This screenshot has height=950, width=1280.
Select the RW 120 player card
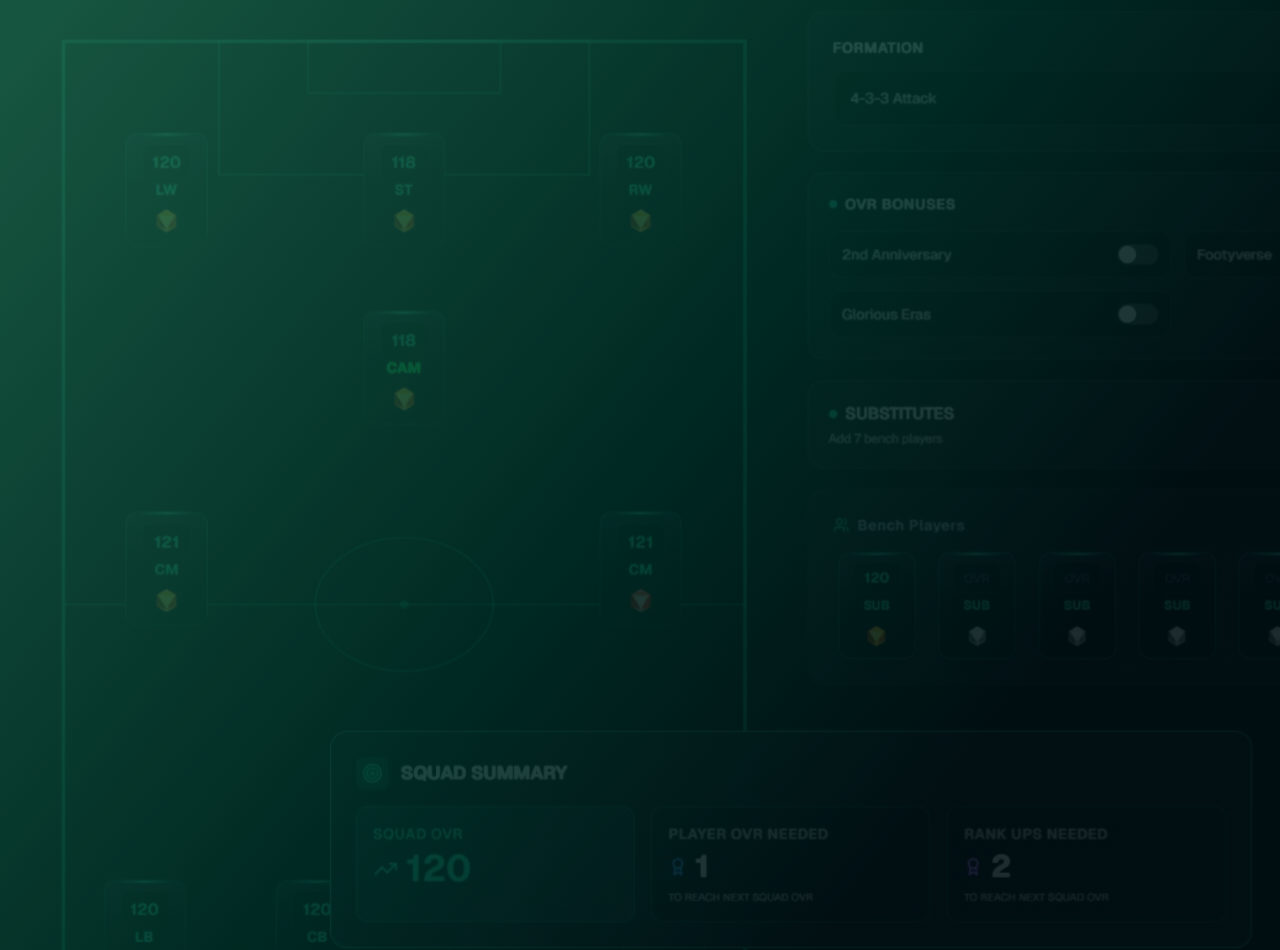[x=640, y=190]
